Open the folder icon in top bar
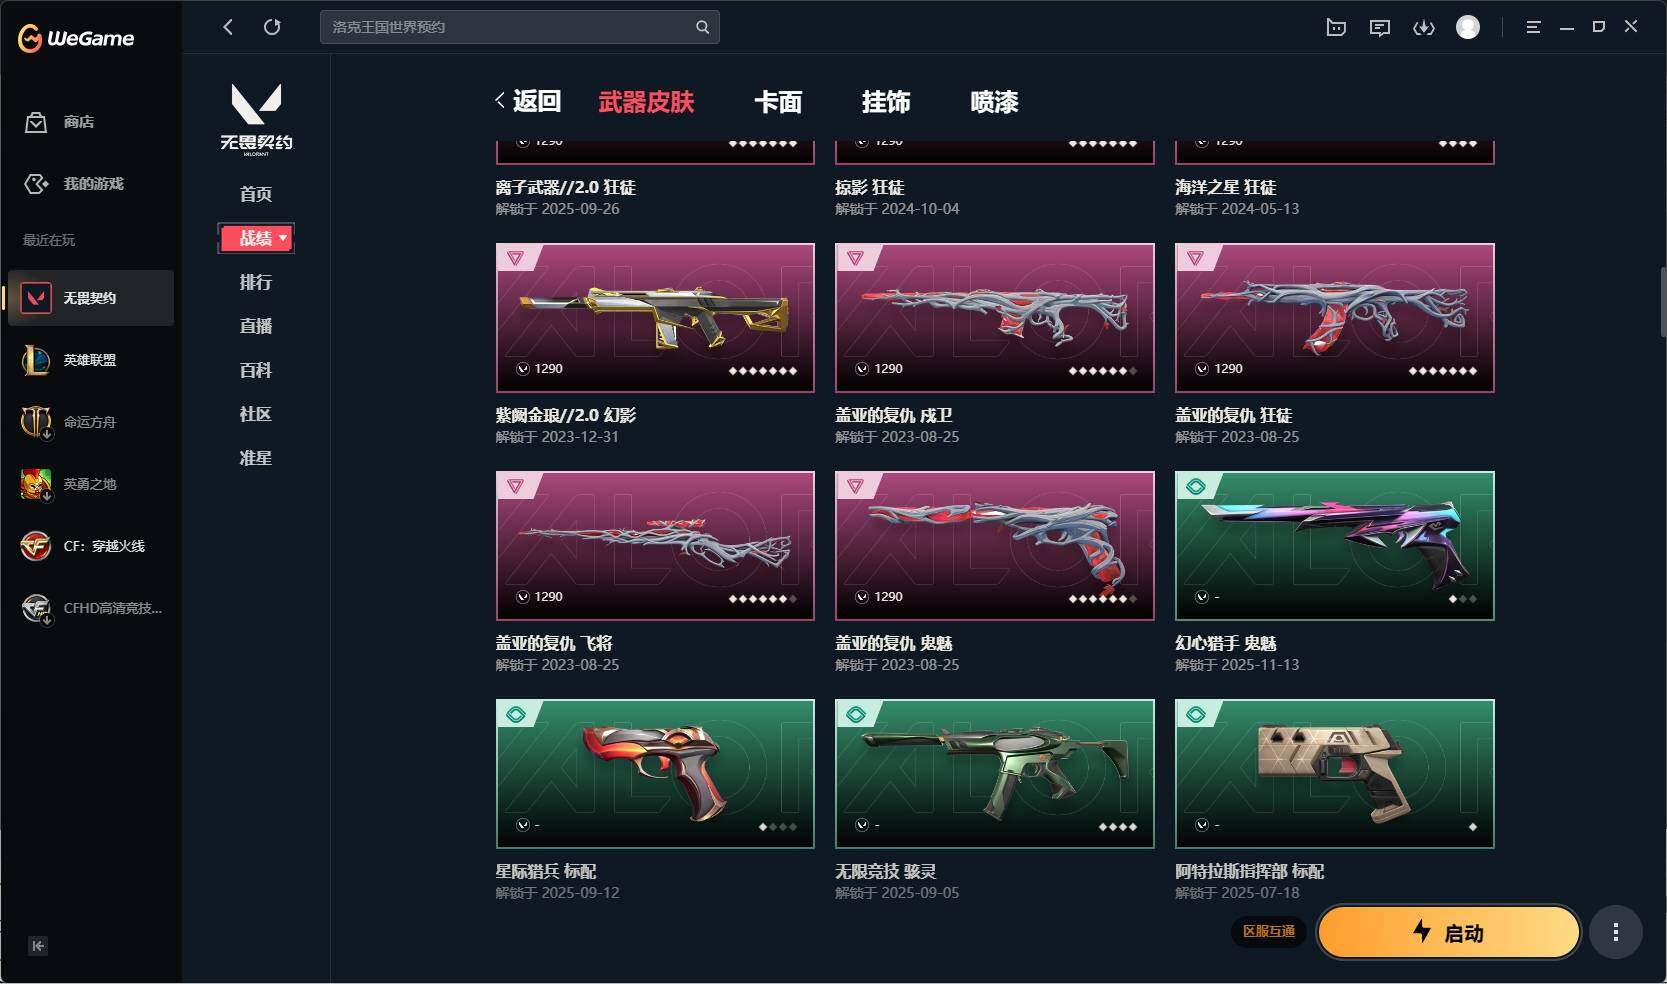The height and width of the screenshot is (984, 1667). click(1336, 28)
